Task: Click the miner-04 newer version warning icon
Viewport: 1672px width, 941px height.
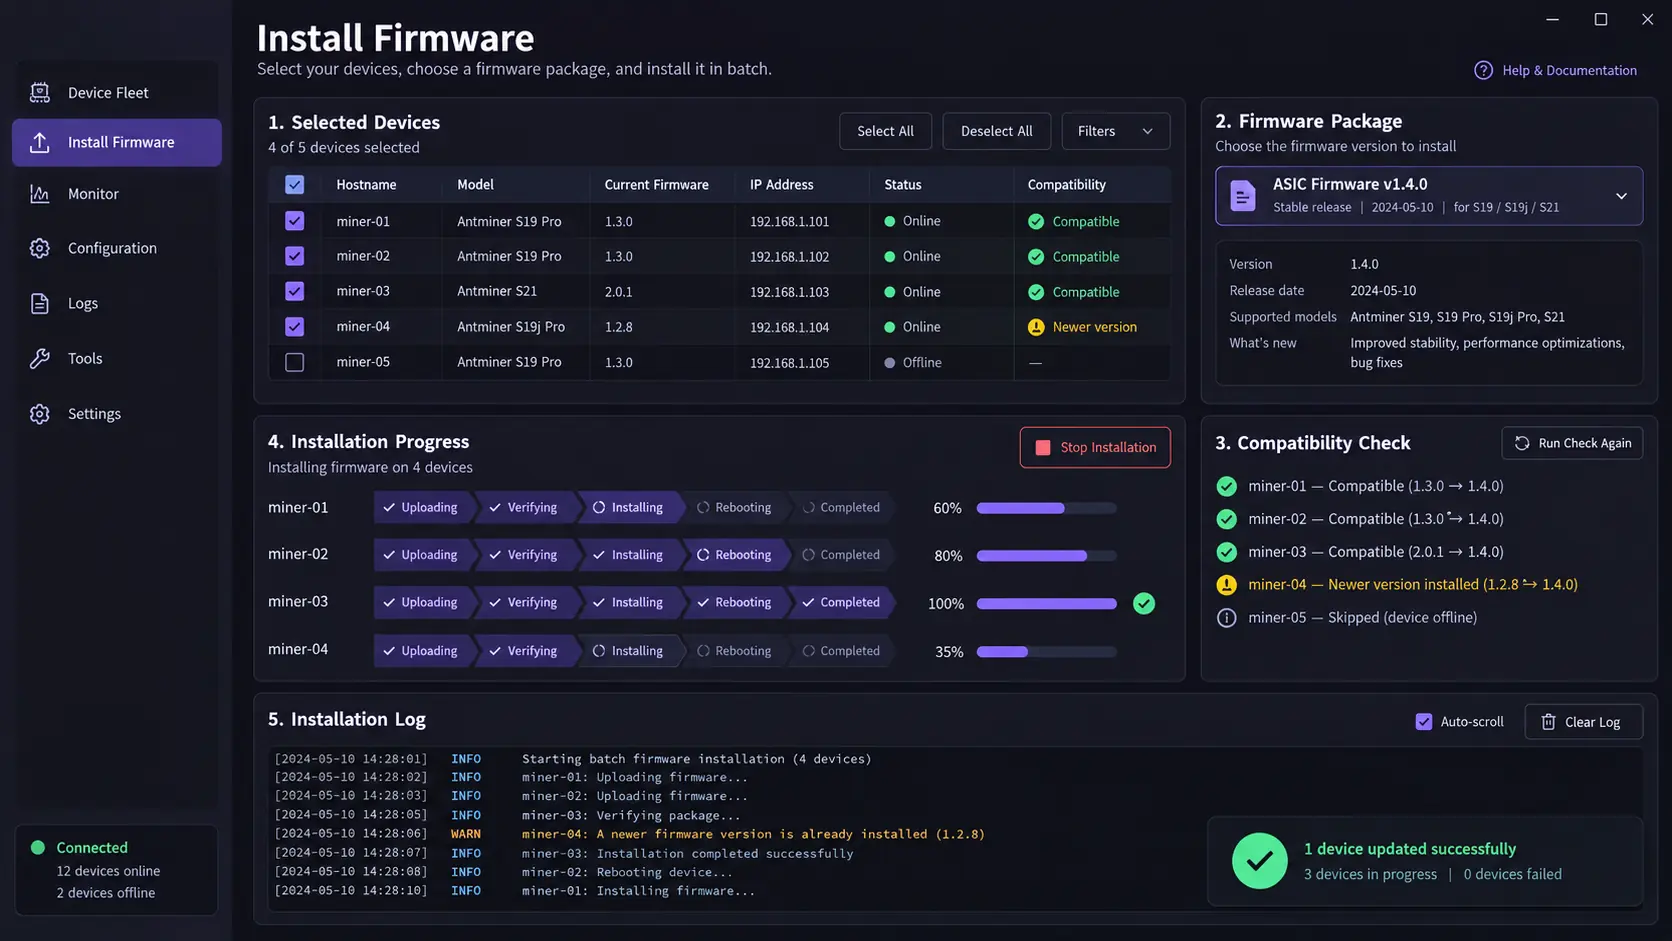Action: (1036, 327)
